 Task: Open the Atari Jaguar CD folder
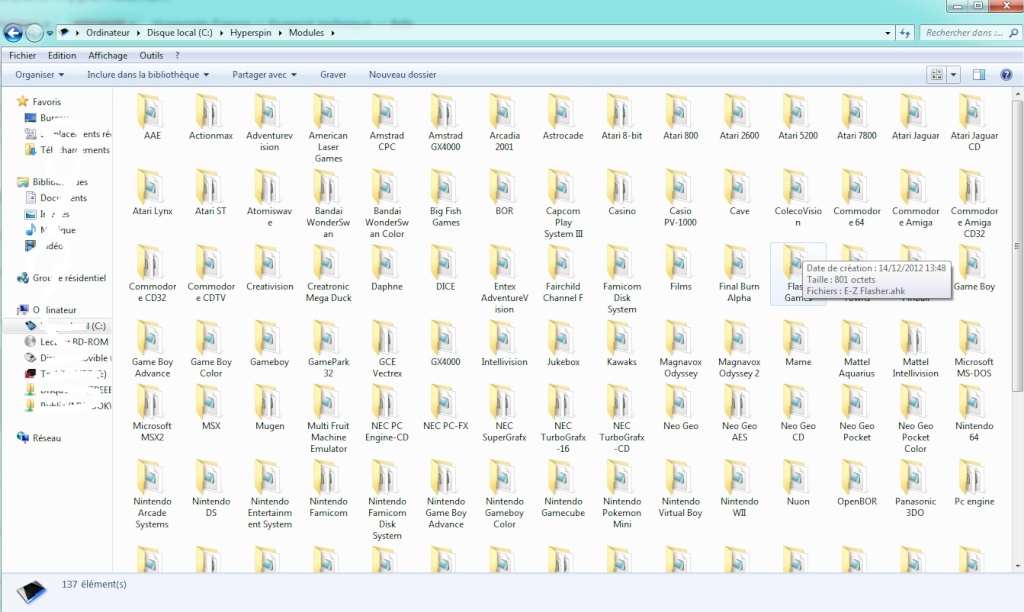[974, 123]
